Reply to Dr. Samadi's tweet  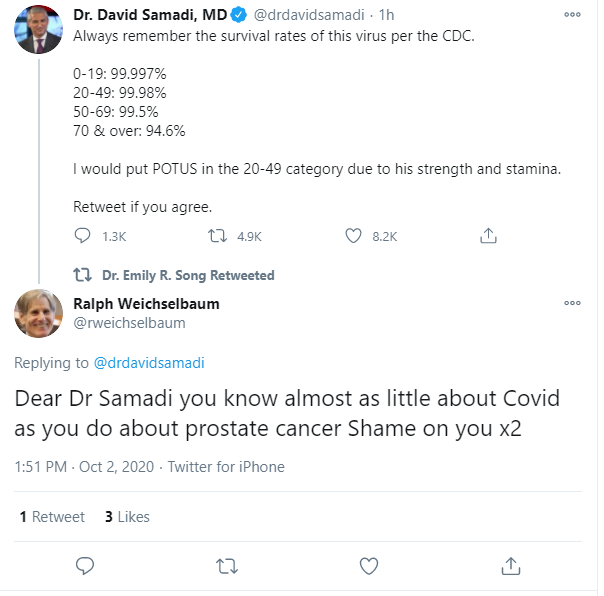click(x=85, y=236)
